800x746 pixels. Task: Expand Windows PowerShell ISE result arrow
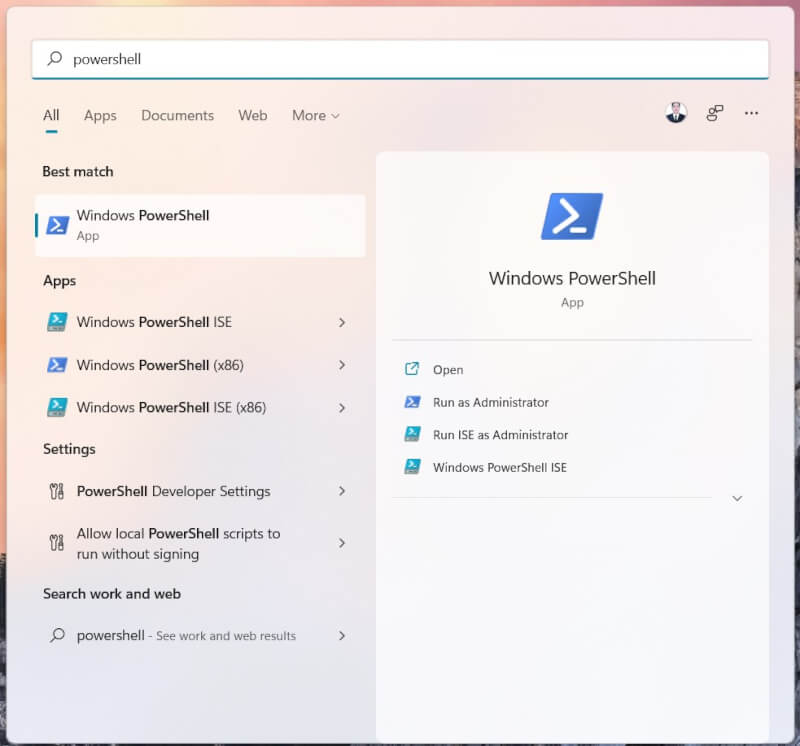pos(342,322)
